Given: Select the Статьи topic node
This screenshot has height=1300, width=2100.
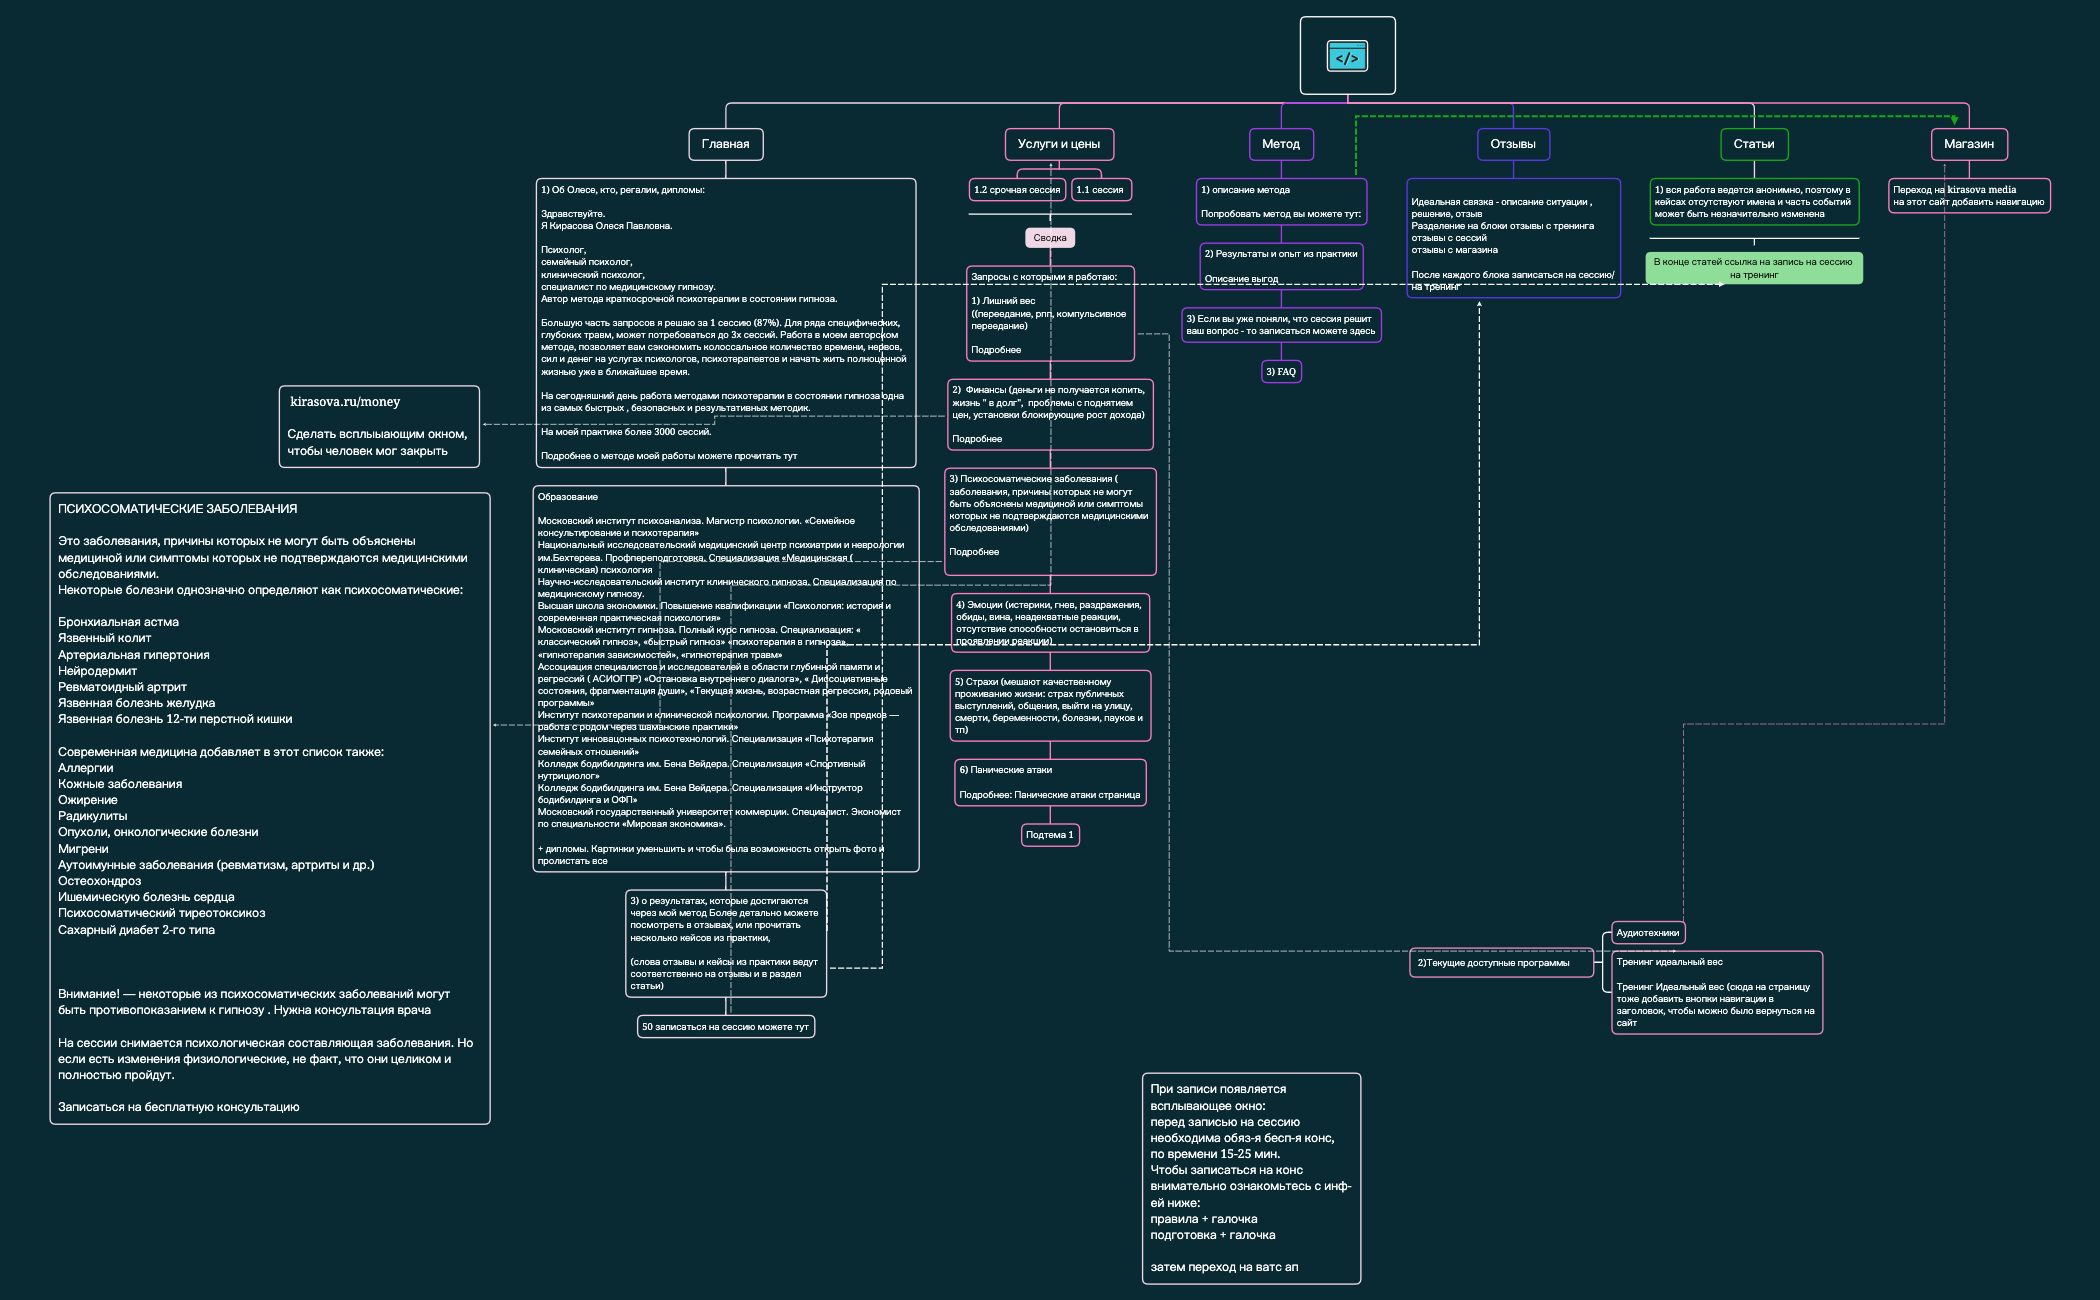Looking at the screenshot, I should tap(1753, 144).
